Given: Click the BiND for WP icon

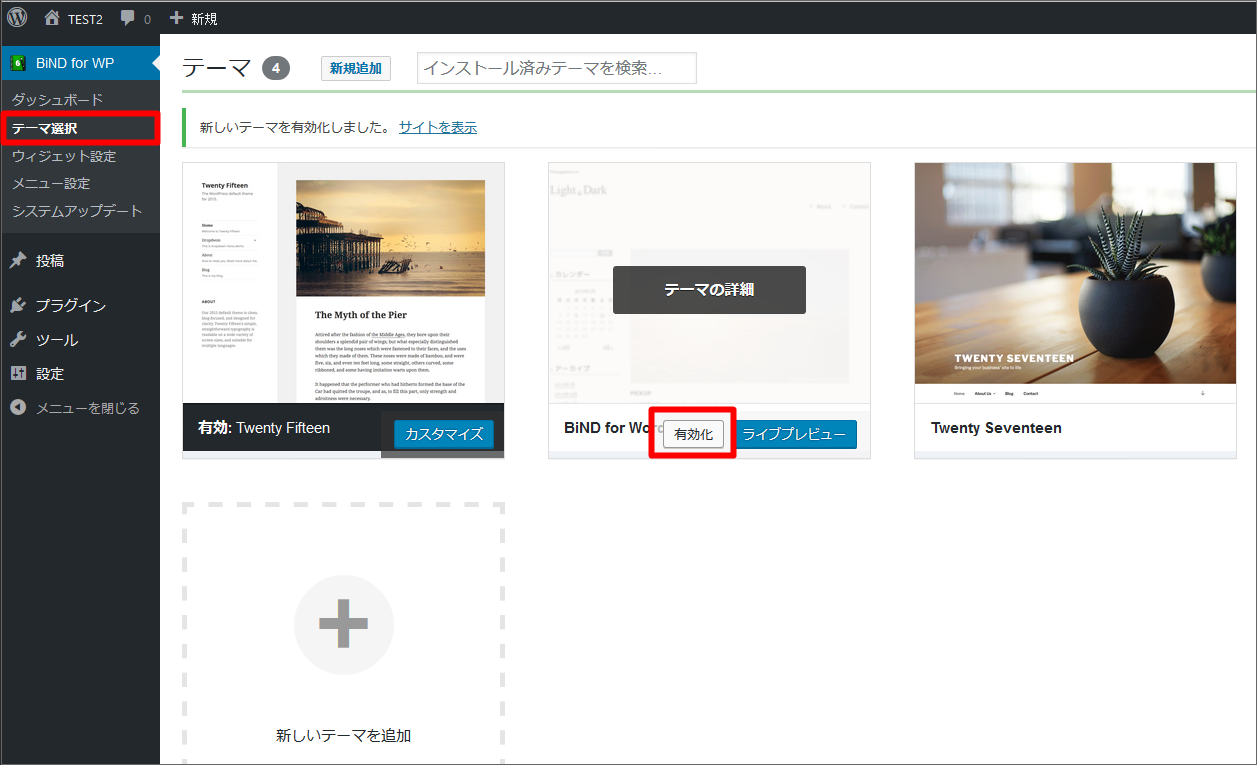Looking at the screenshot, I should (x=18, y=63).
